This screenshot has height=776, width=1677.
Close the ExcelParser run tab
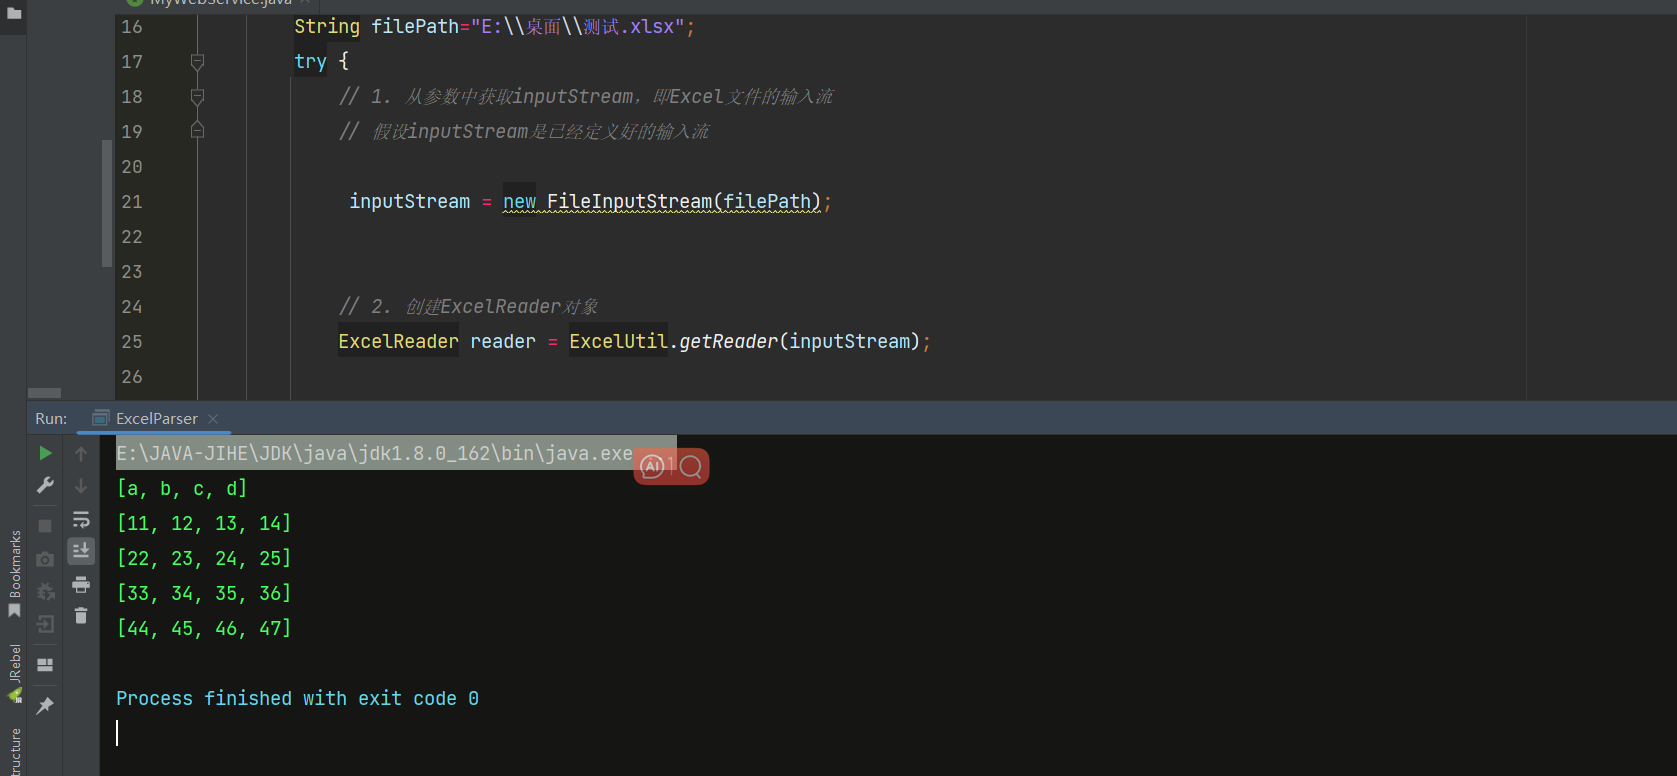213,419
